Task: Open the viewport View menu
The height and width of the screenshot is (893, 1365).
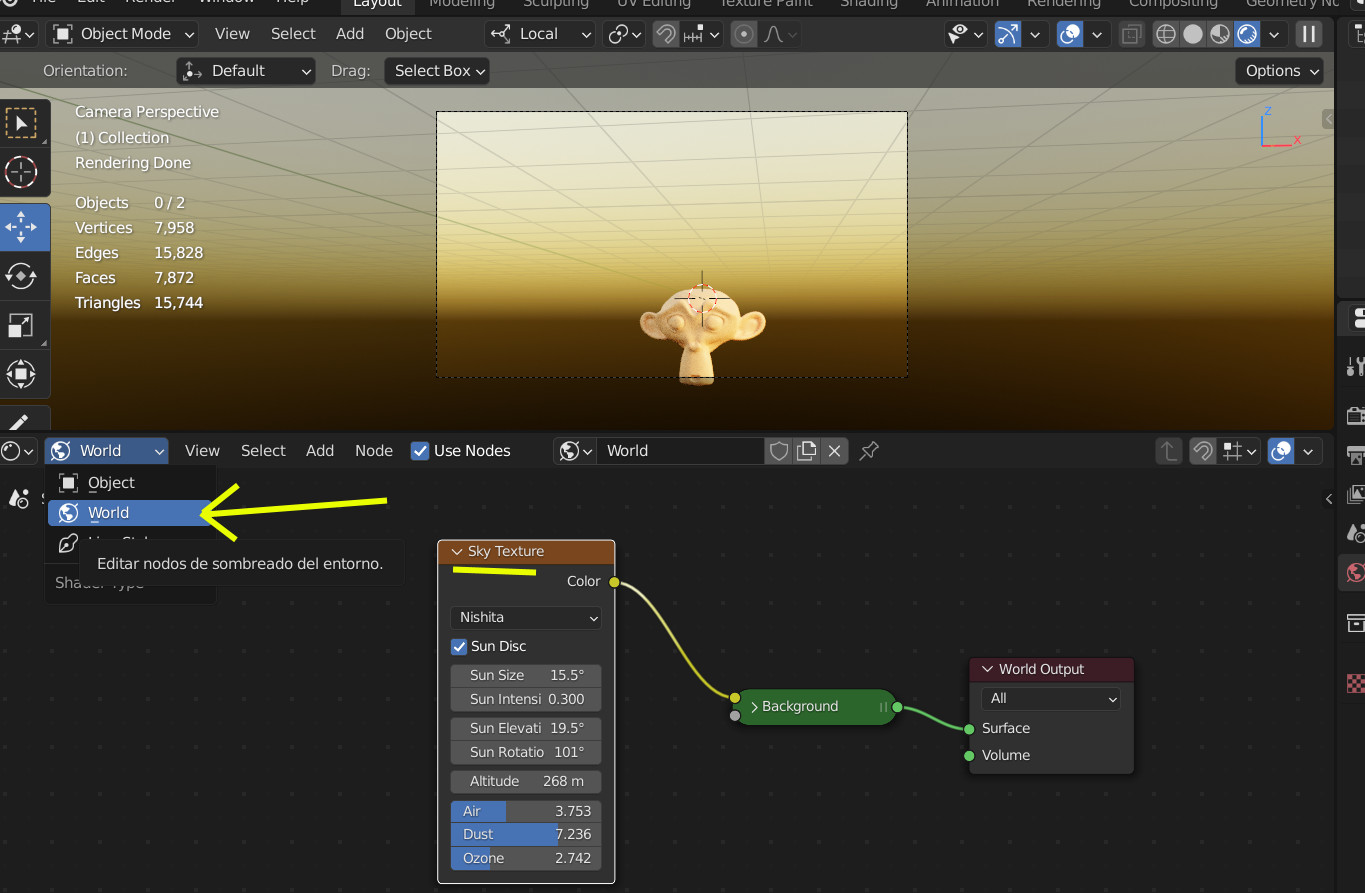Action: click(232, 34)
